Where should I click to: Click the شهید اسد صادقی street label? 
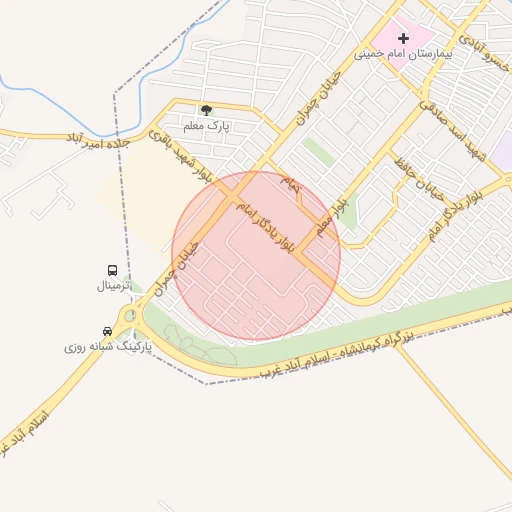coord(452,131)
